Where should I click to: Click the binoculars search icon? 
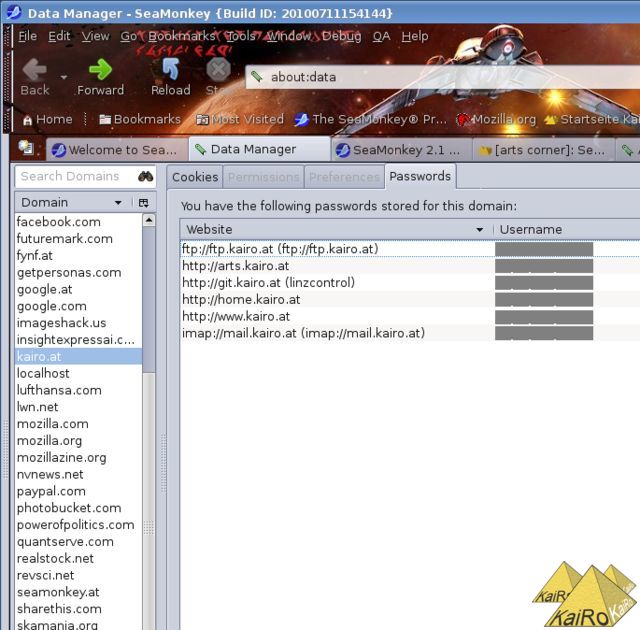click(x=146, y=176)
